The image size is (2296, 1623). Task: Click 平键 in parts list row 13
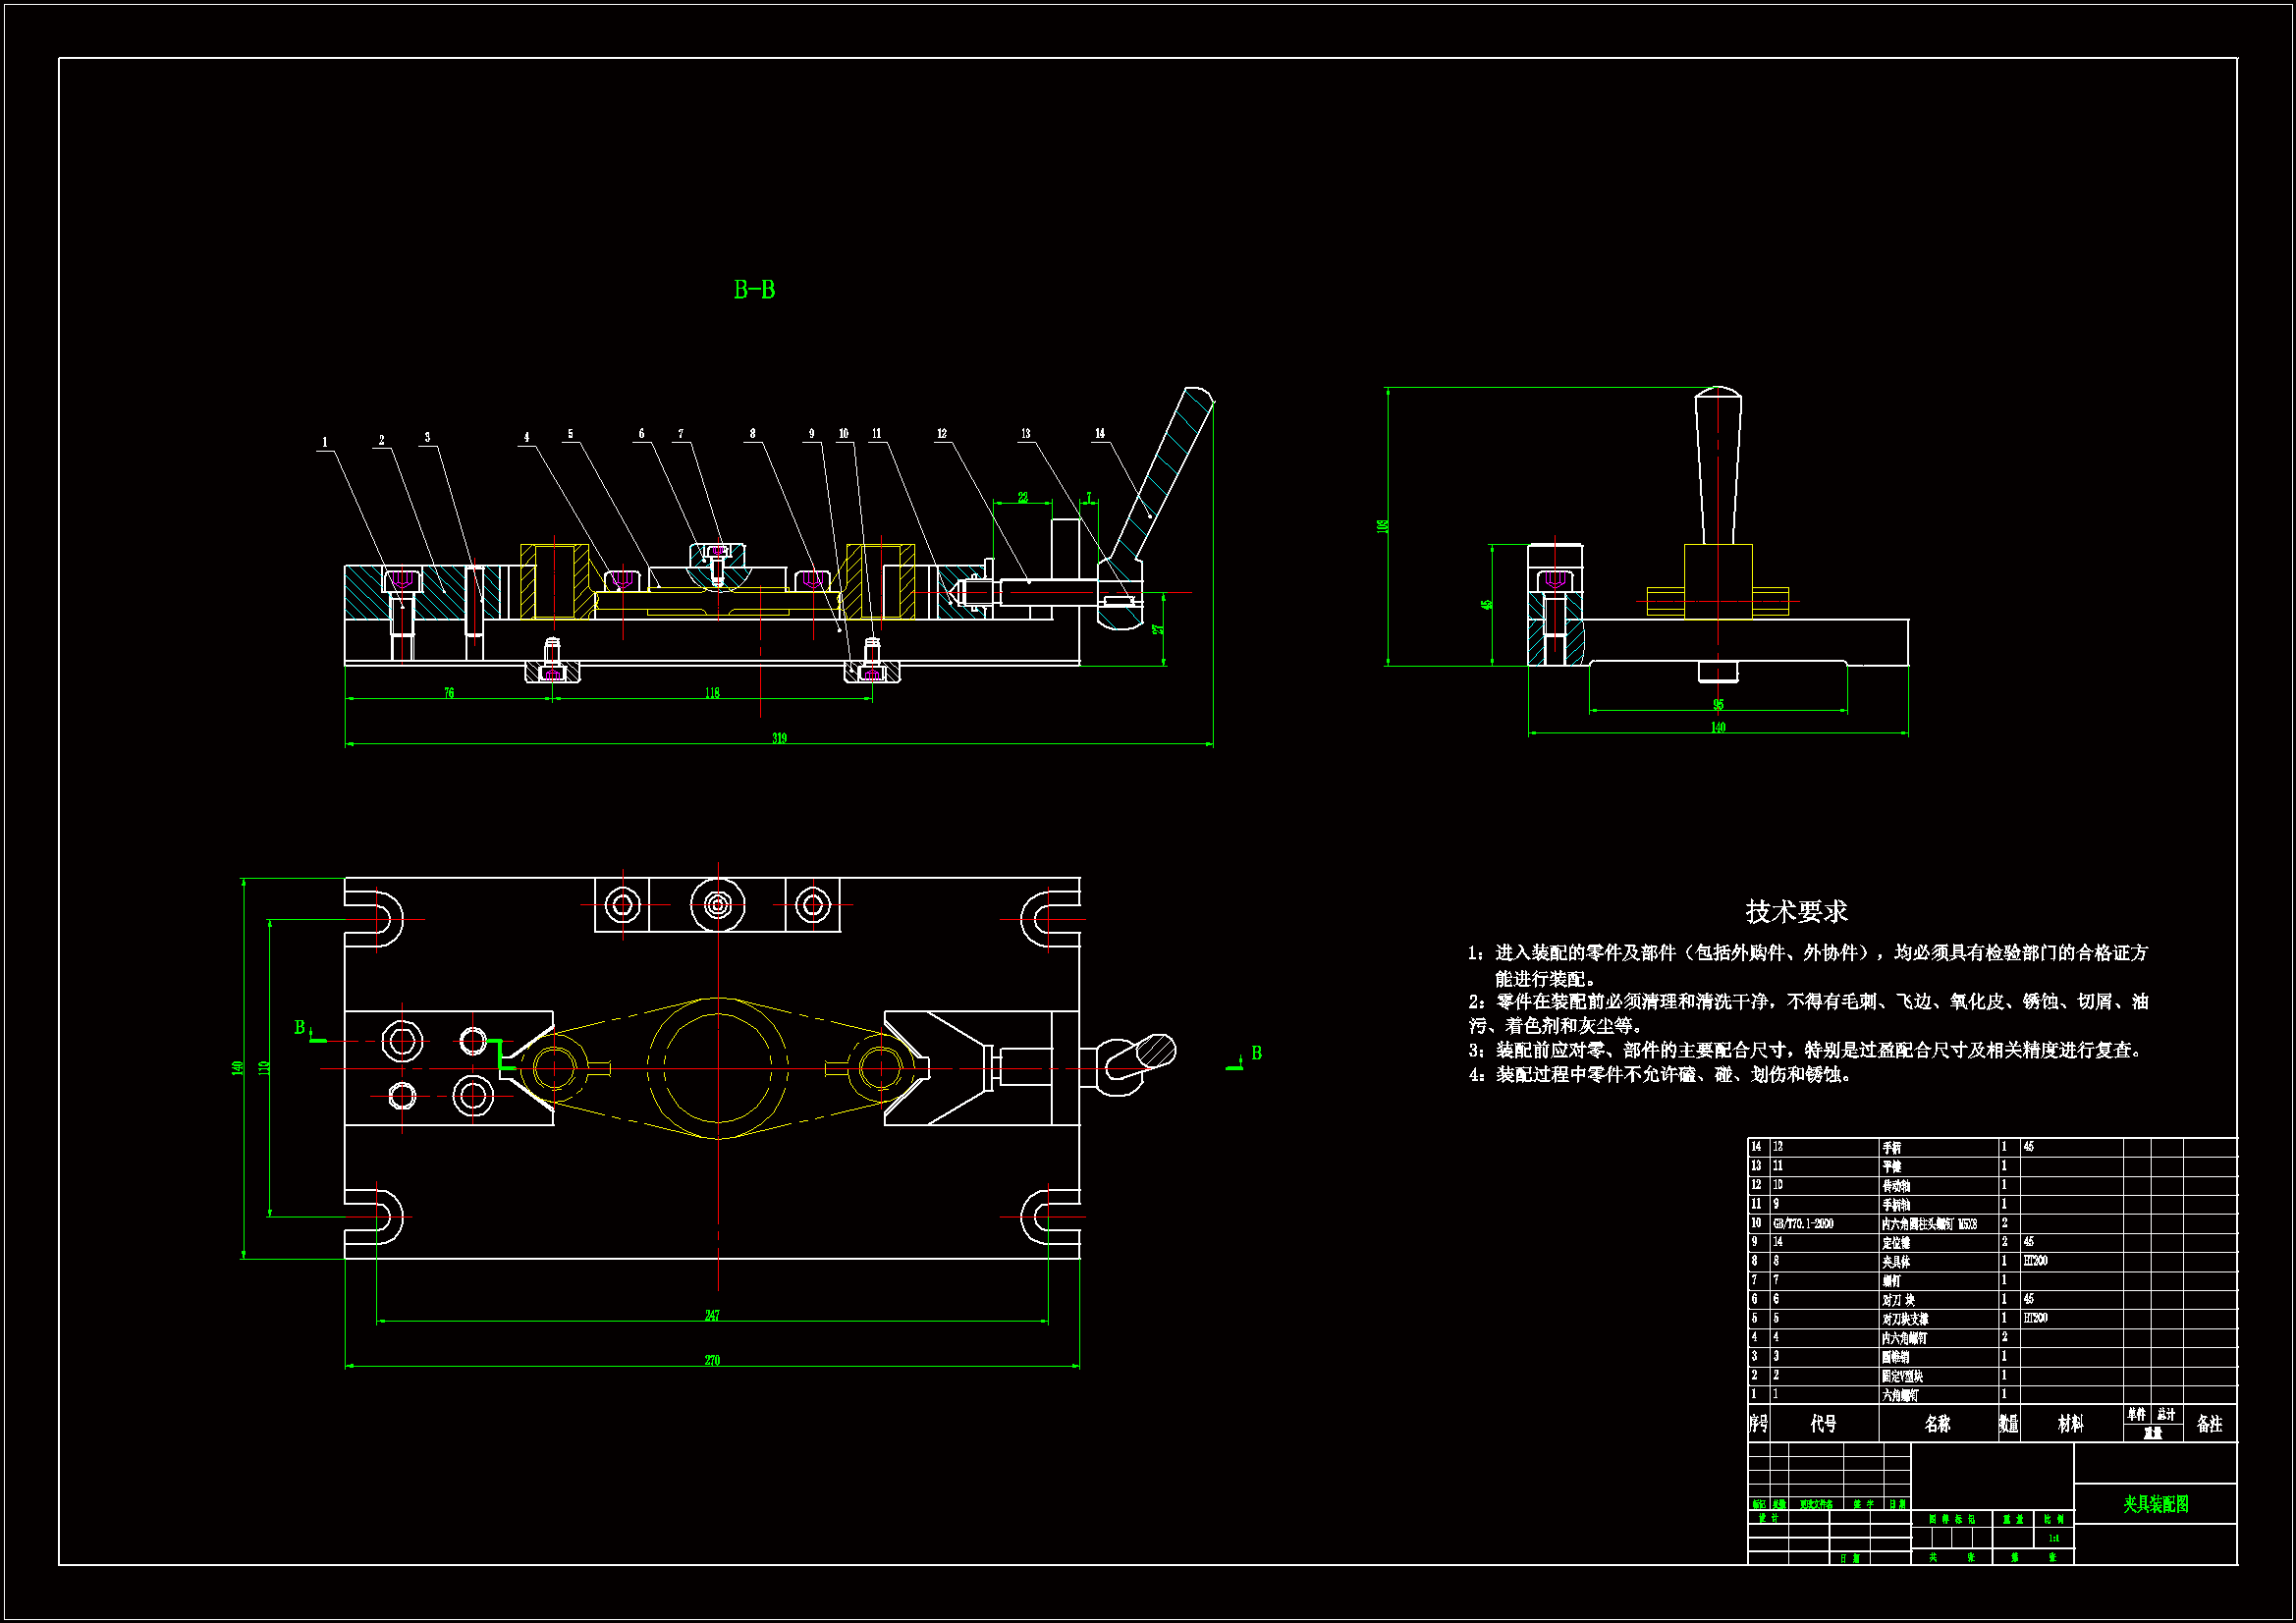pos(1892,1167)
